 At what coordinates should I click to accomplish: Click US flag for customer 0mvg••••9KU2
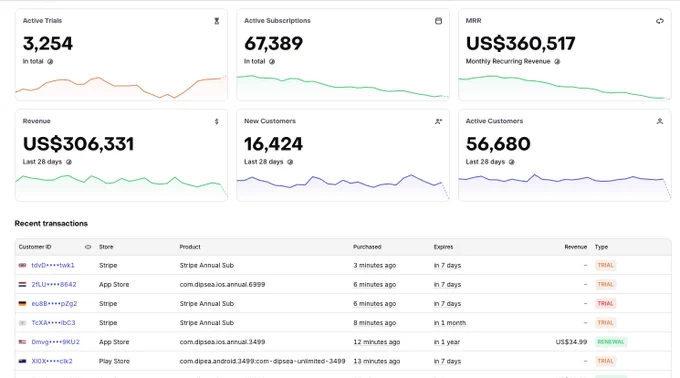[x=23, y=342]
